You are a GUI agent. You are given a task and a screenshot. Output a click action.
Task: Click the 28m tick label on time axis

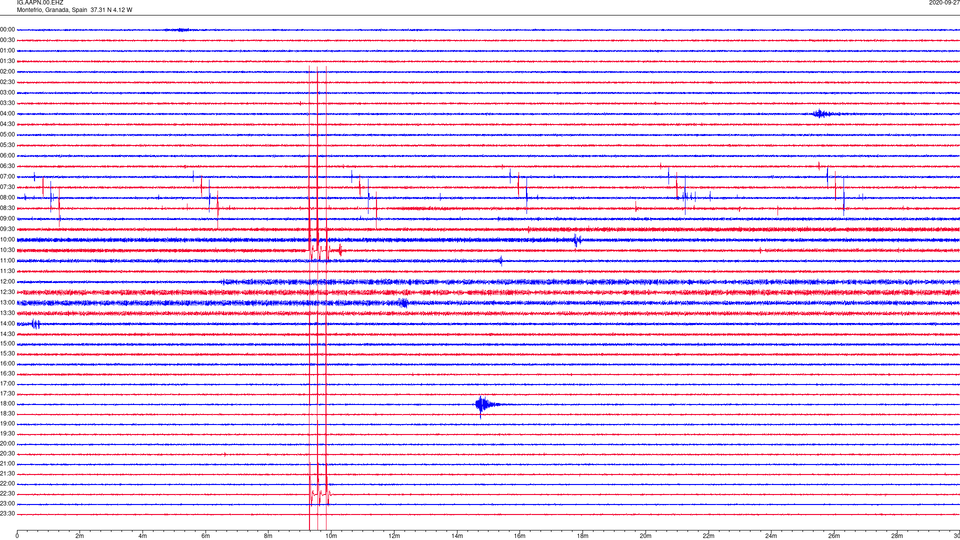coord(897,536)
